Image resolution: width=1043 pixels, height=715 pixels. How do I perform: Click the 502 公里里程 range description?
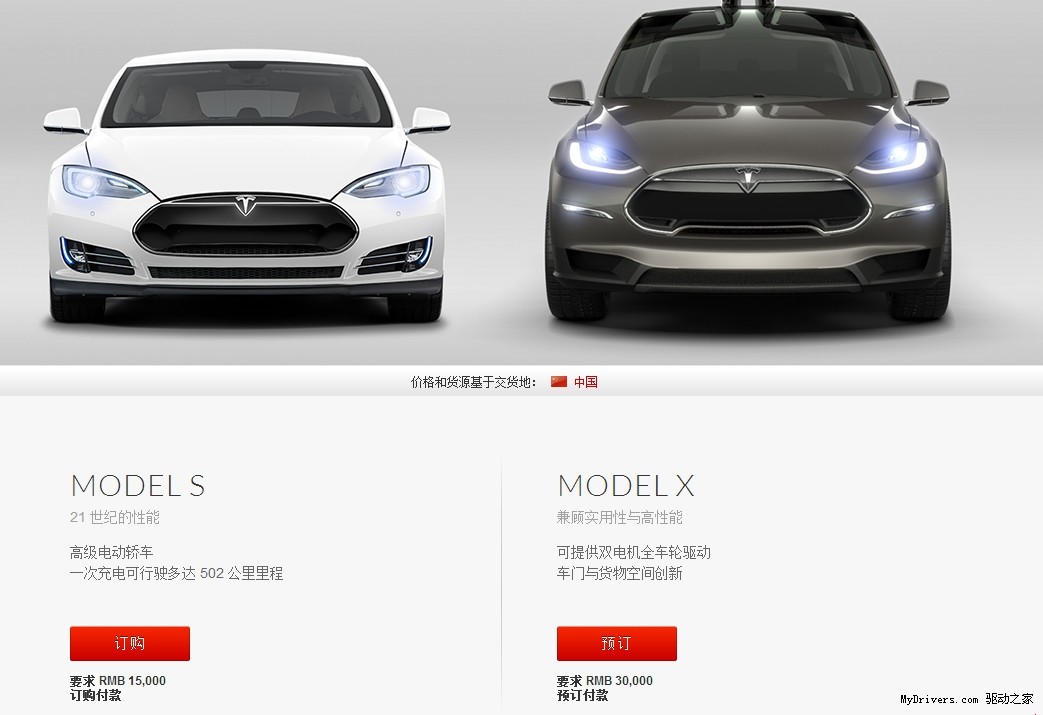[241, 573]
